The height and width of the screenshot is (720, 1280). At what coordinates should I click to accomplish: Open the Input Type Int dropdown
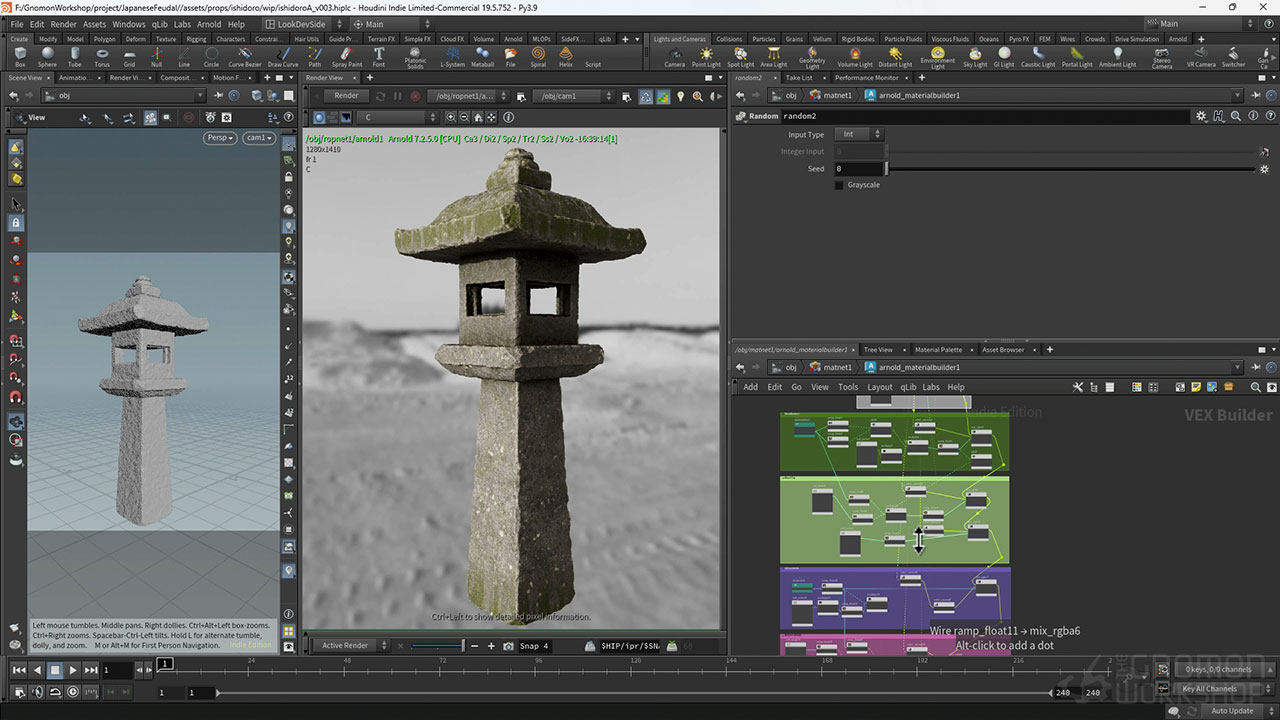pyautogui.click(x=860, y=134)
